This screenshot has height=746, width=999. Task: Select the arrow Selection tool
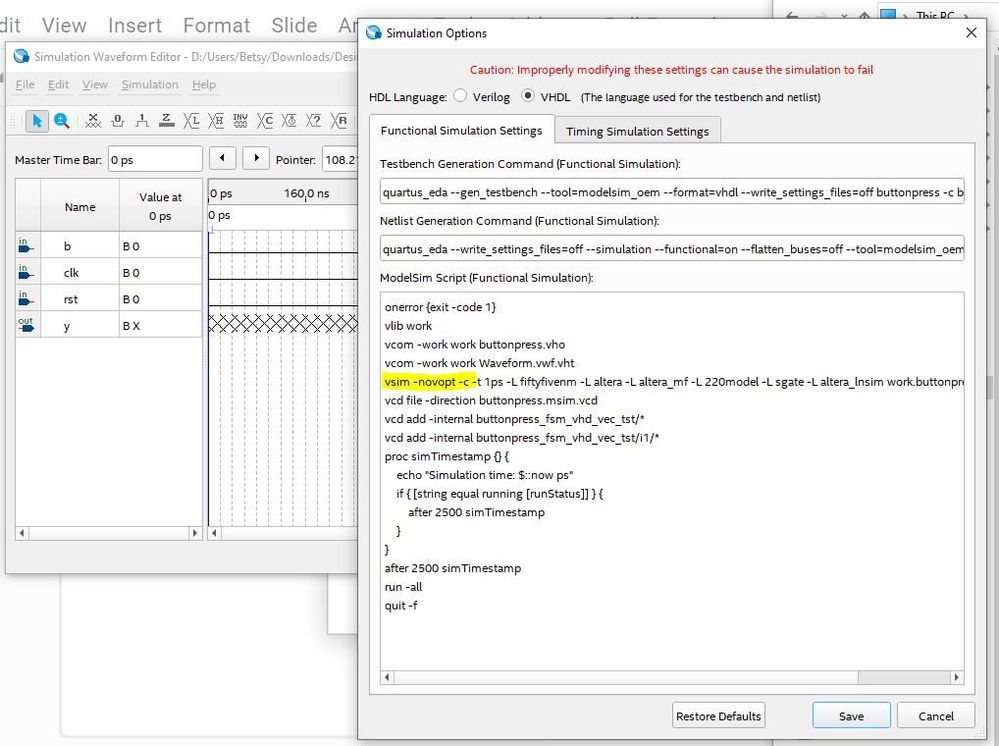point(37,121)
